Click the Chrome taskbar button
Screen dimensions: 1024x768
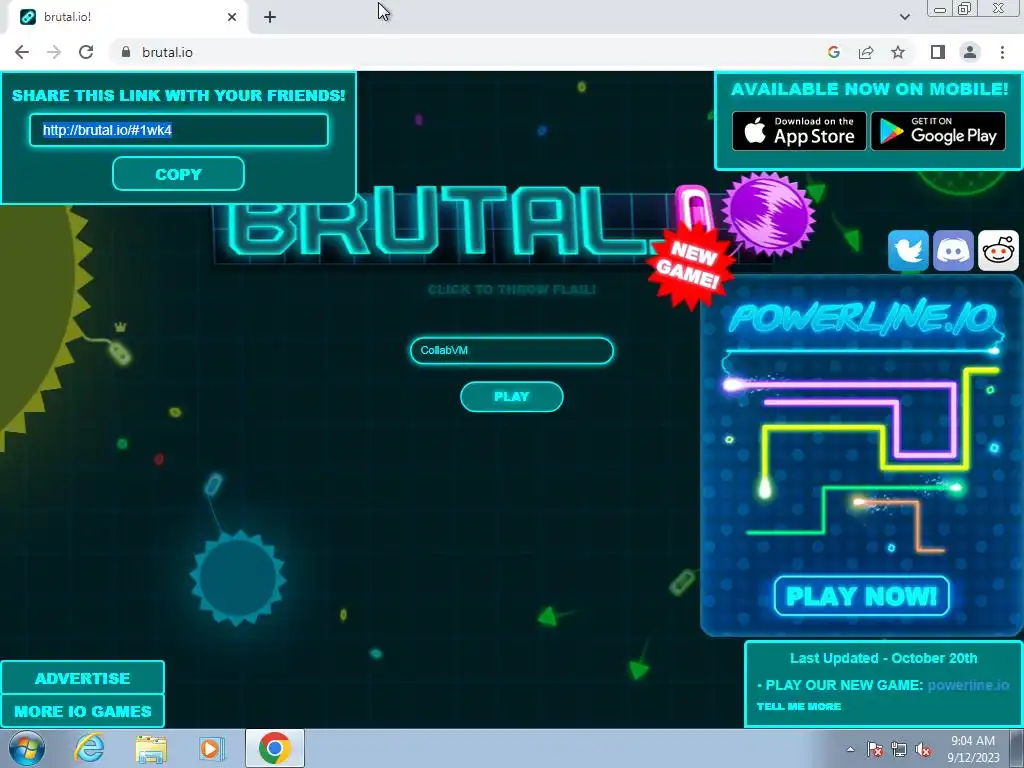pyautogui.click(x=275, y=748)
